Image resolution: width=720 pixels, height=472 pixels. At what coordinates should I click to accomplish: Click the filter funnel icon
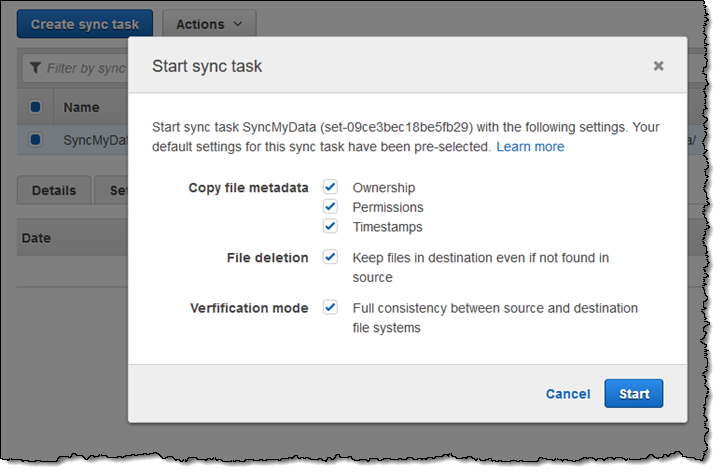click(35, 68)
